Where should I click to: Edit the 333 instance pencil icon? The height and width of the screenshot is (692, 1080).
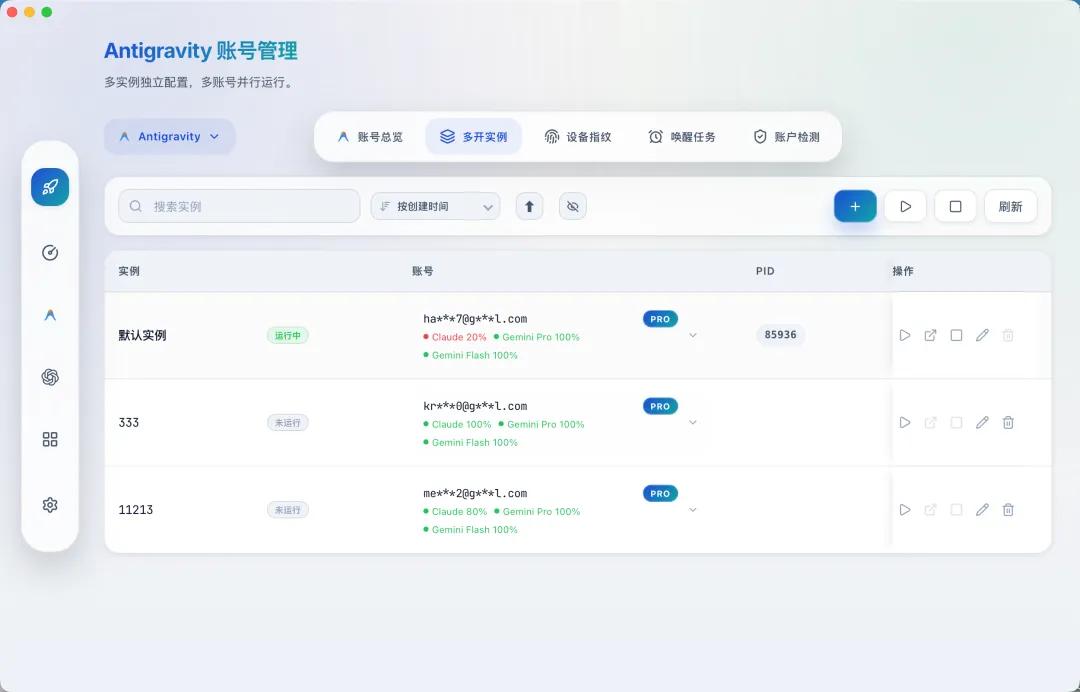[982, 423]
